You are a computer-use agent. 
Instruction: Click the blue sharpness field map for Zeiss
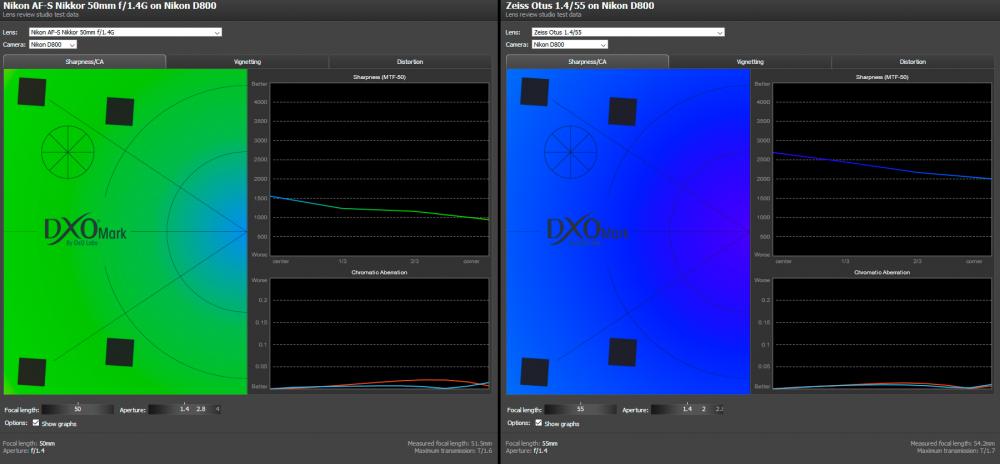tap(628, 231)
